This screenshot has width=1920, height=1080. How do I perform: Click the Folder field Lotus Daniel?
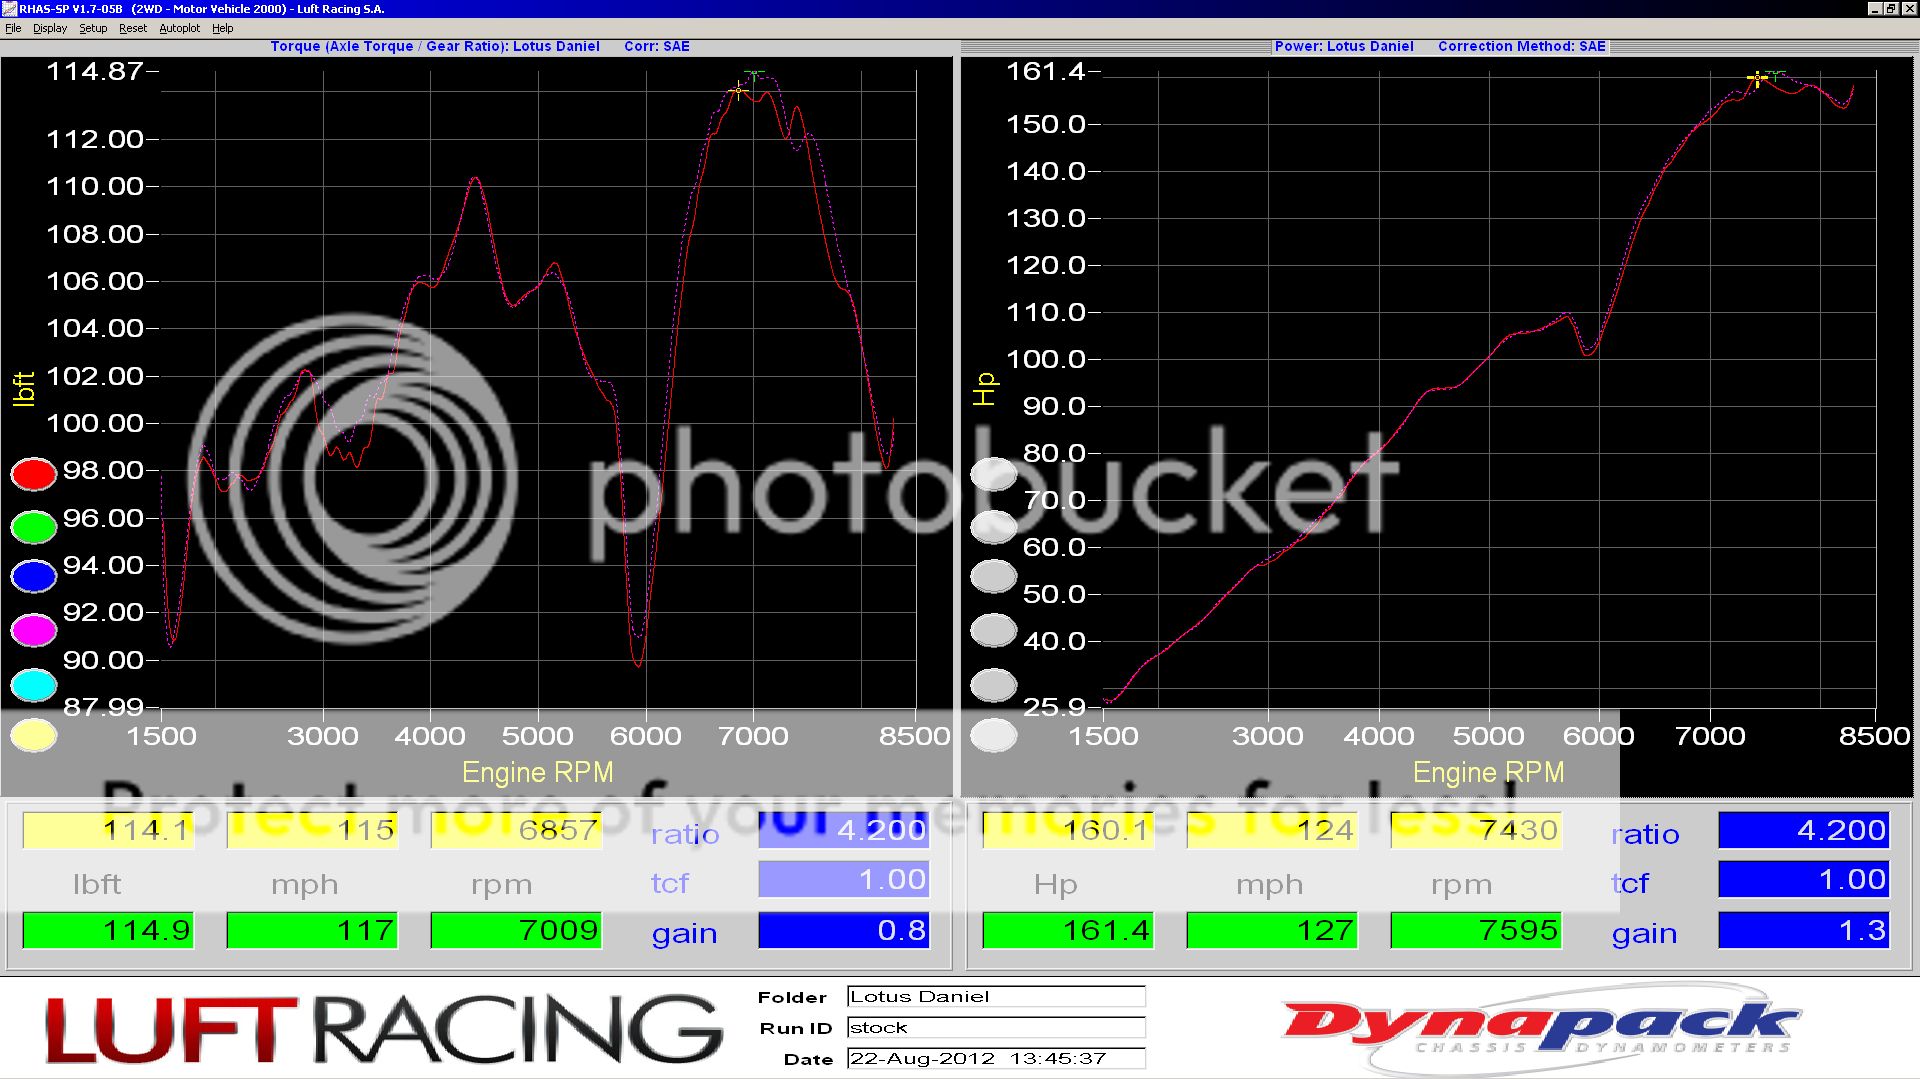point(995,996)
